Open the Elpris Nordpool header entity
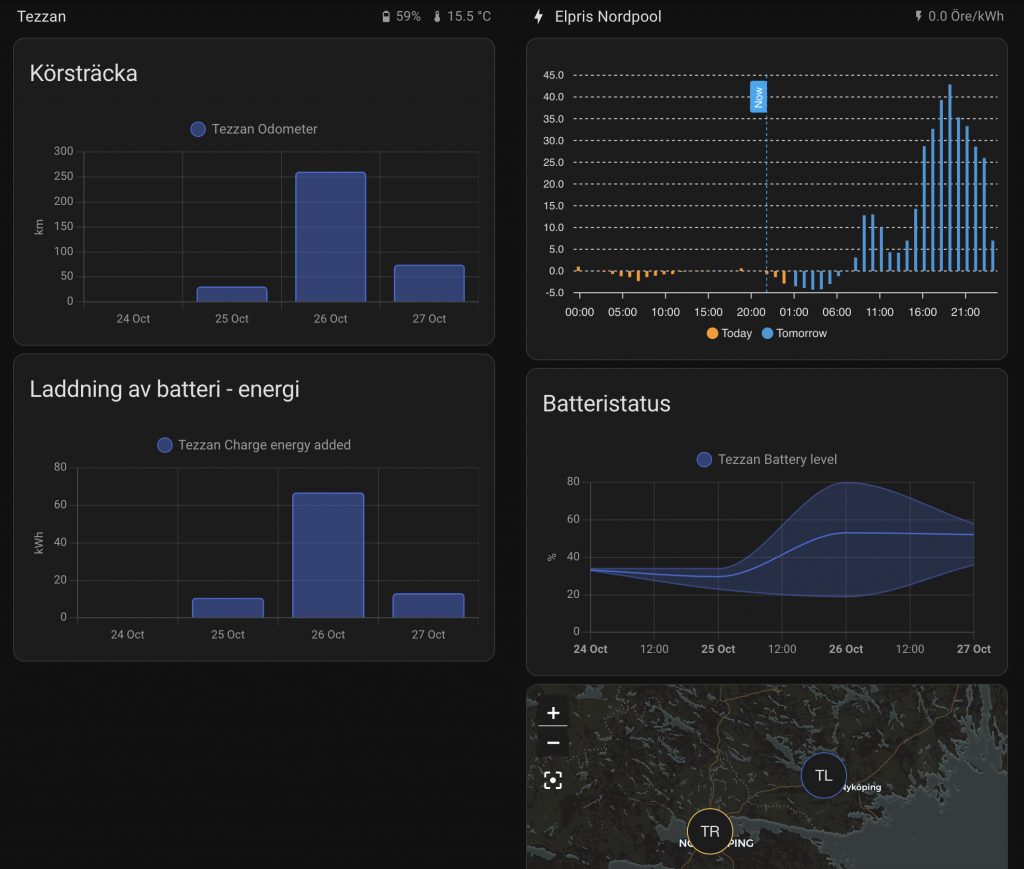This screenshot has height=869, width=1024. (608, 17)
